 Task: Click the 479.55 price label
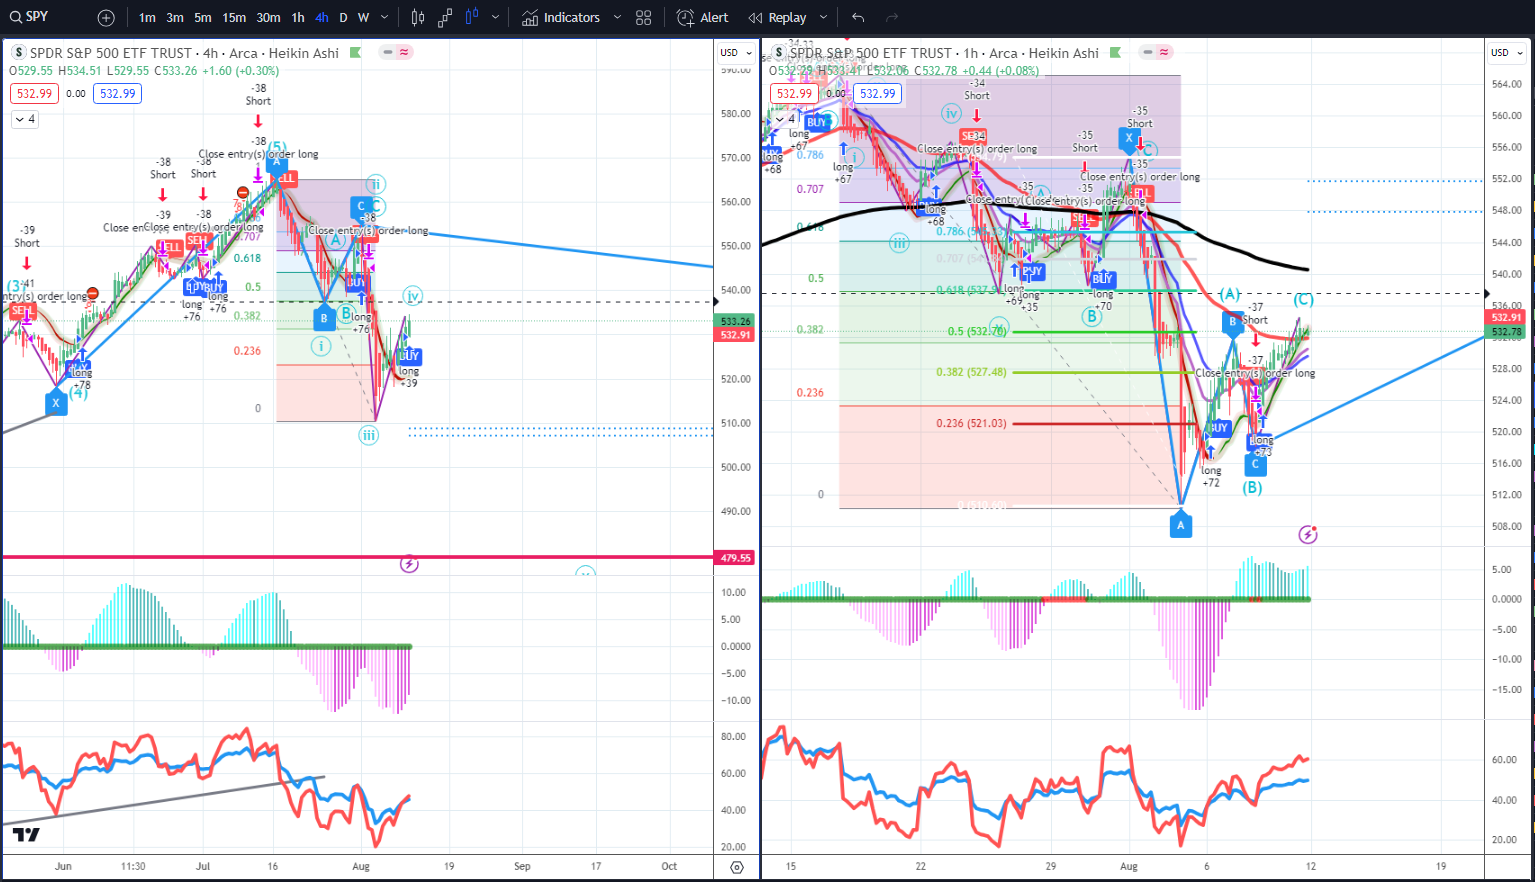[x=735, y=558]
